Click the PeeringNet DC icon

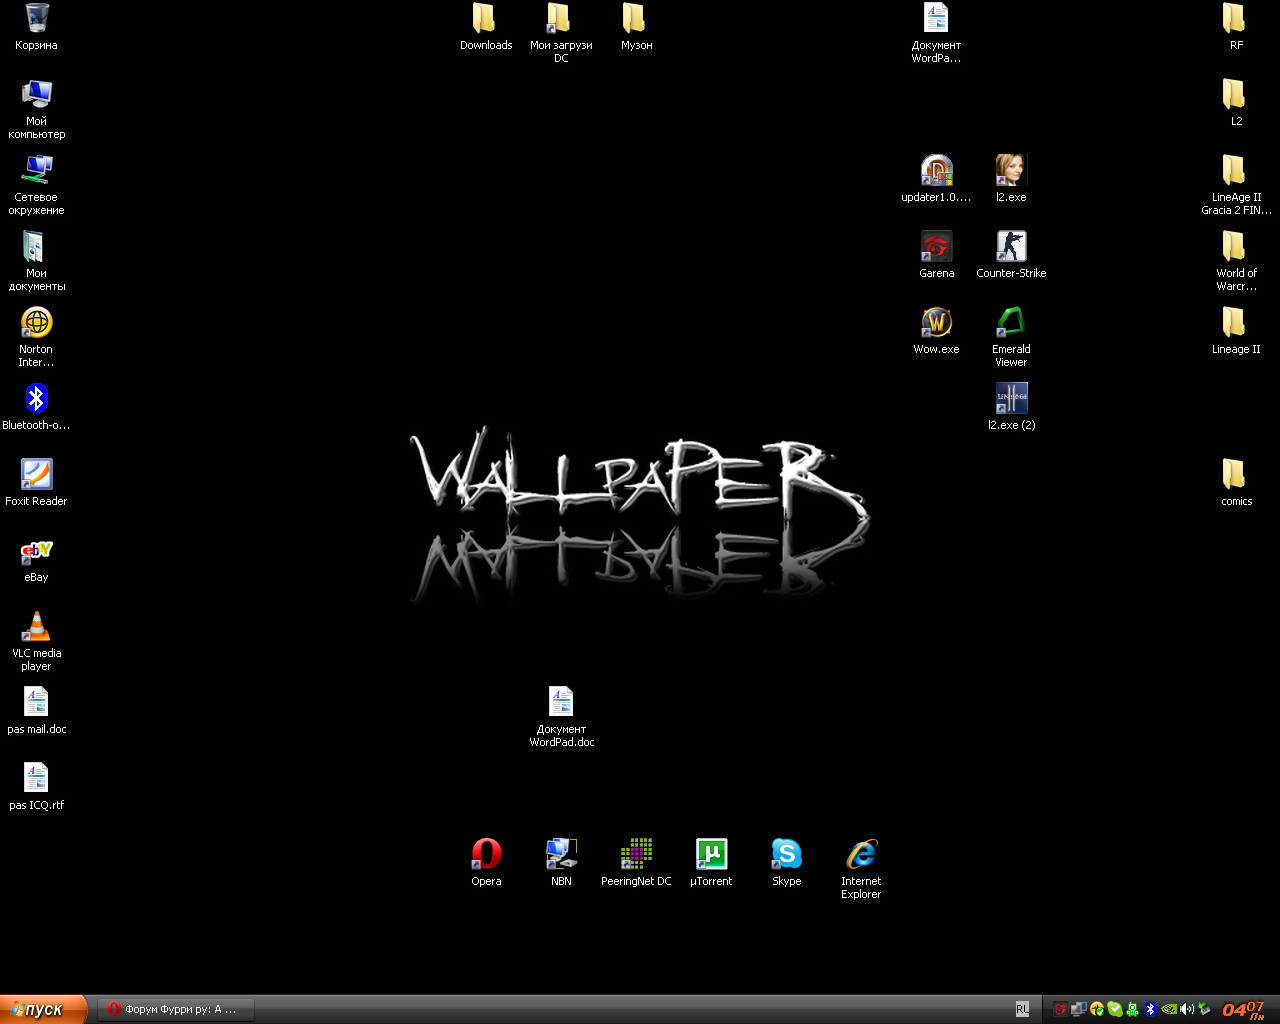pos(636,855)
